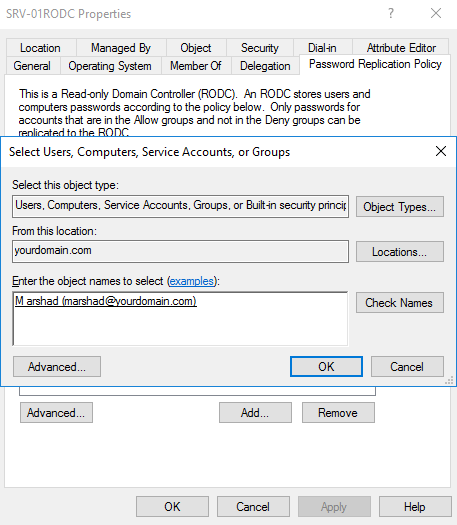Open the examples help link

click(192, 281)
